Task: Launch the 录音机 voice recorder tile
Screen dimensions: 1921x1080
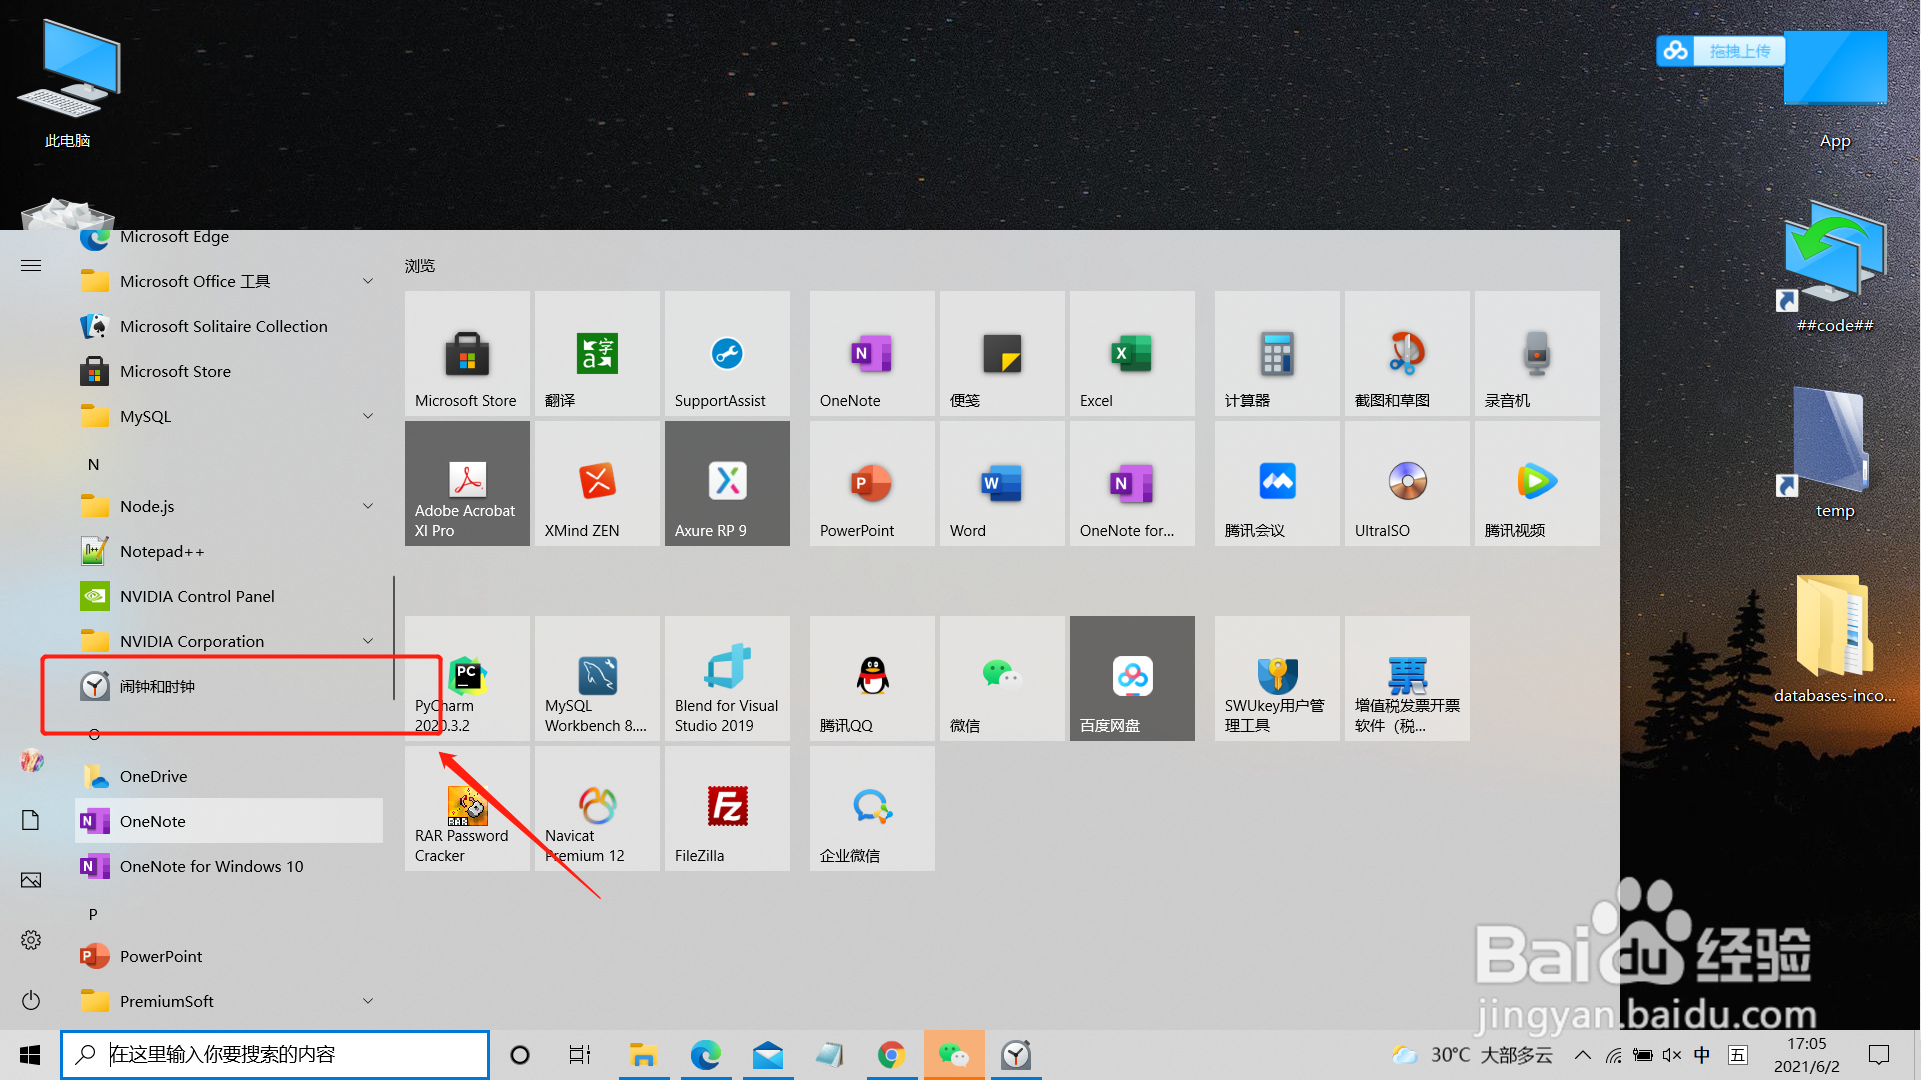Action: click(x=1537, y=353)
